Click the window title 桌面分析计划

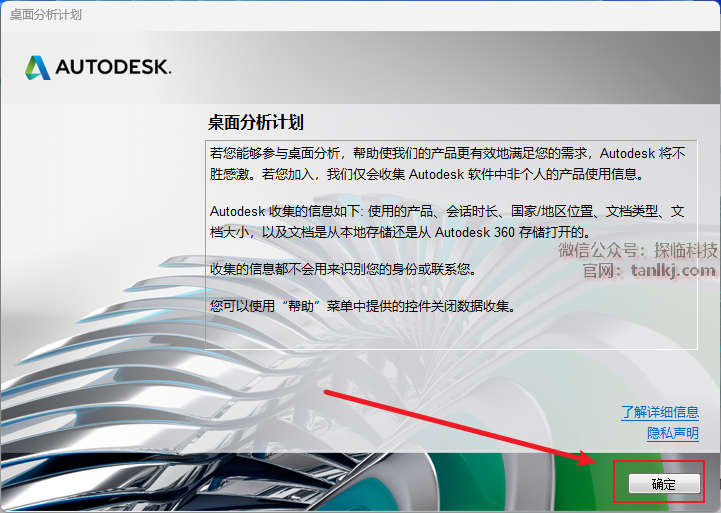click(x=46, y=15)
